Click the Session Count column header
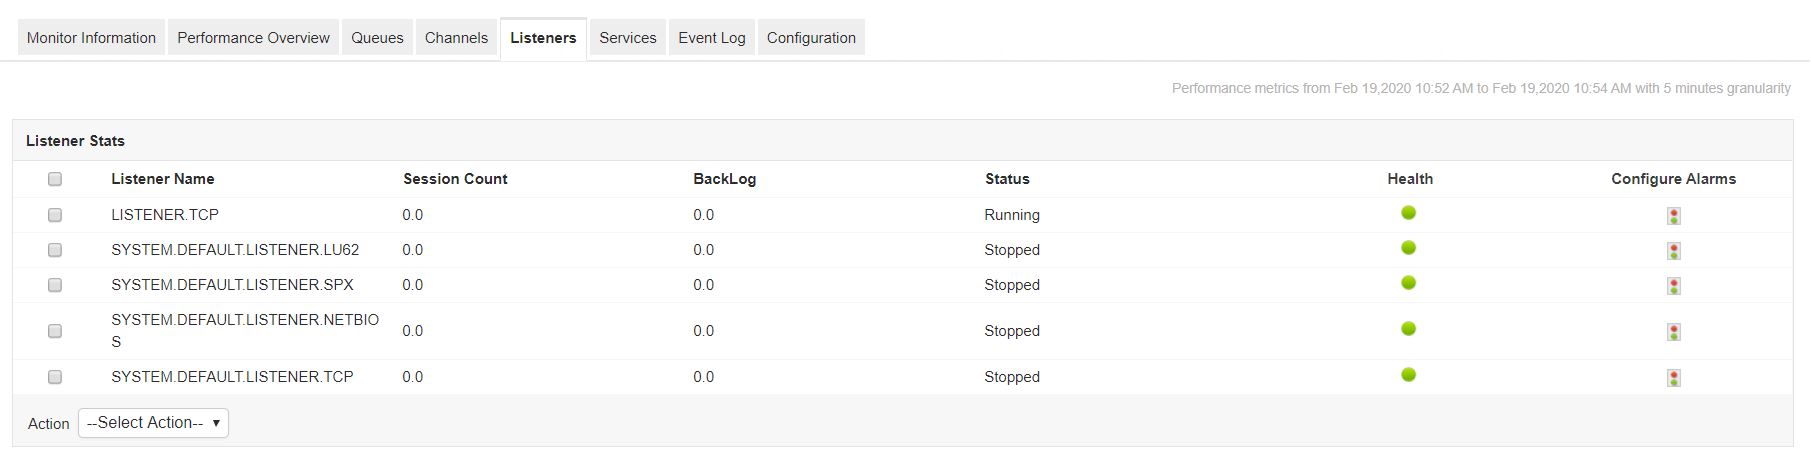Image resolution: width=1811 pixels, height=467 pixels. point(455,179)
